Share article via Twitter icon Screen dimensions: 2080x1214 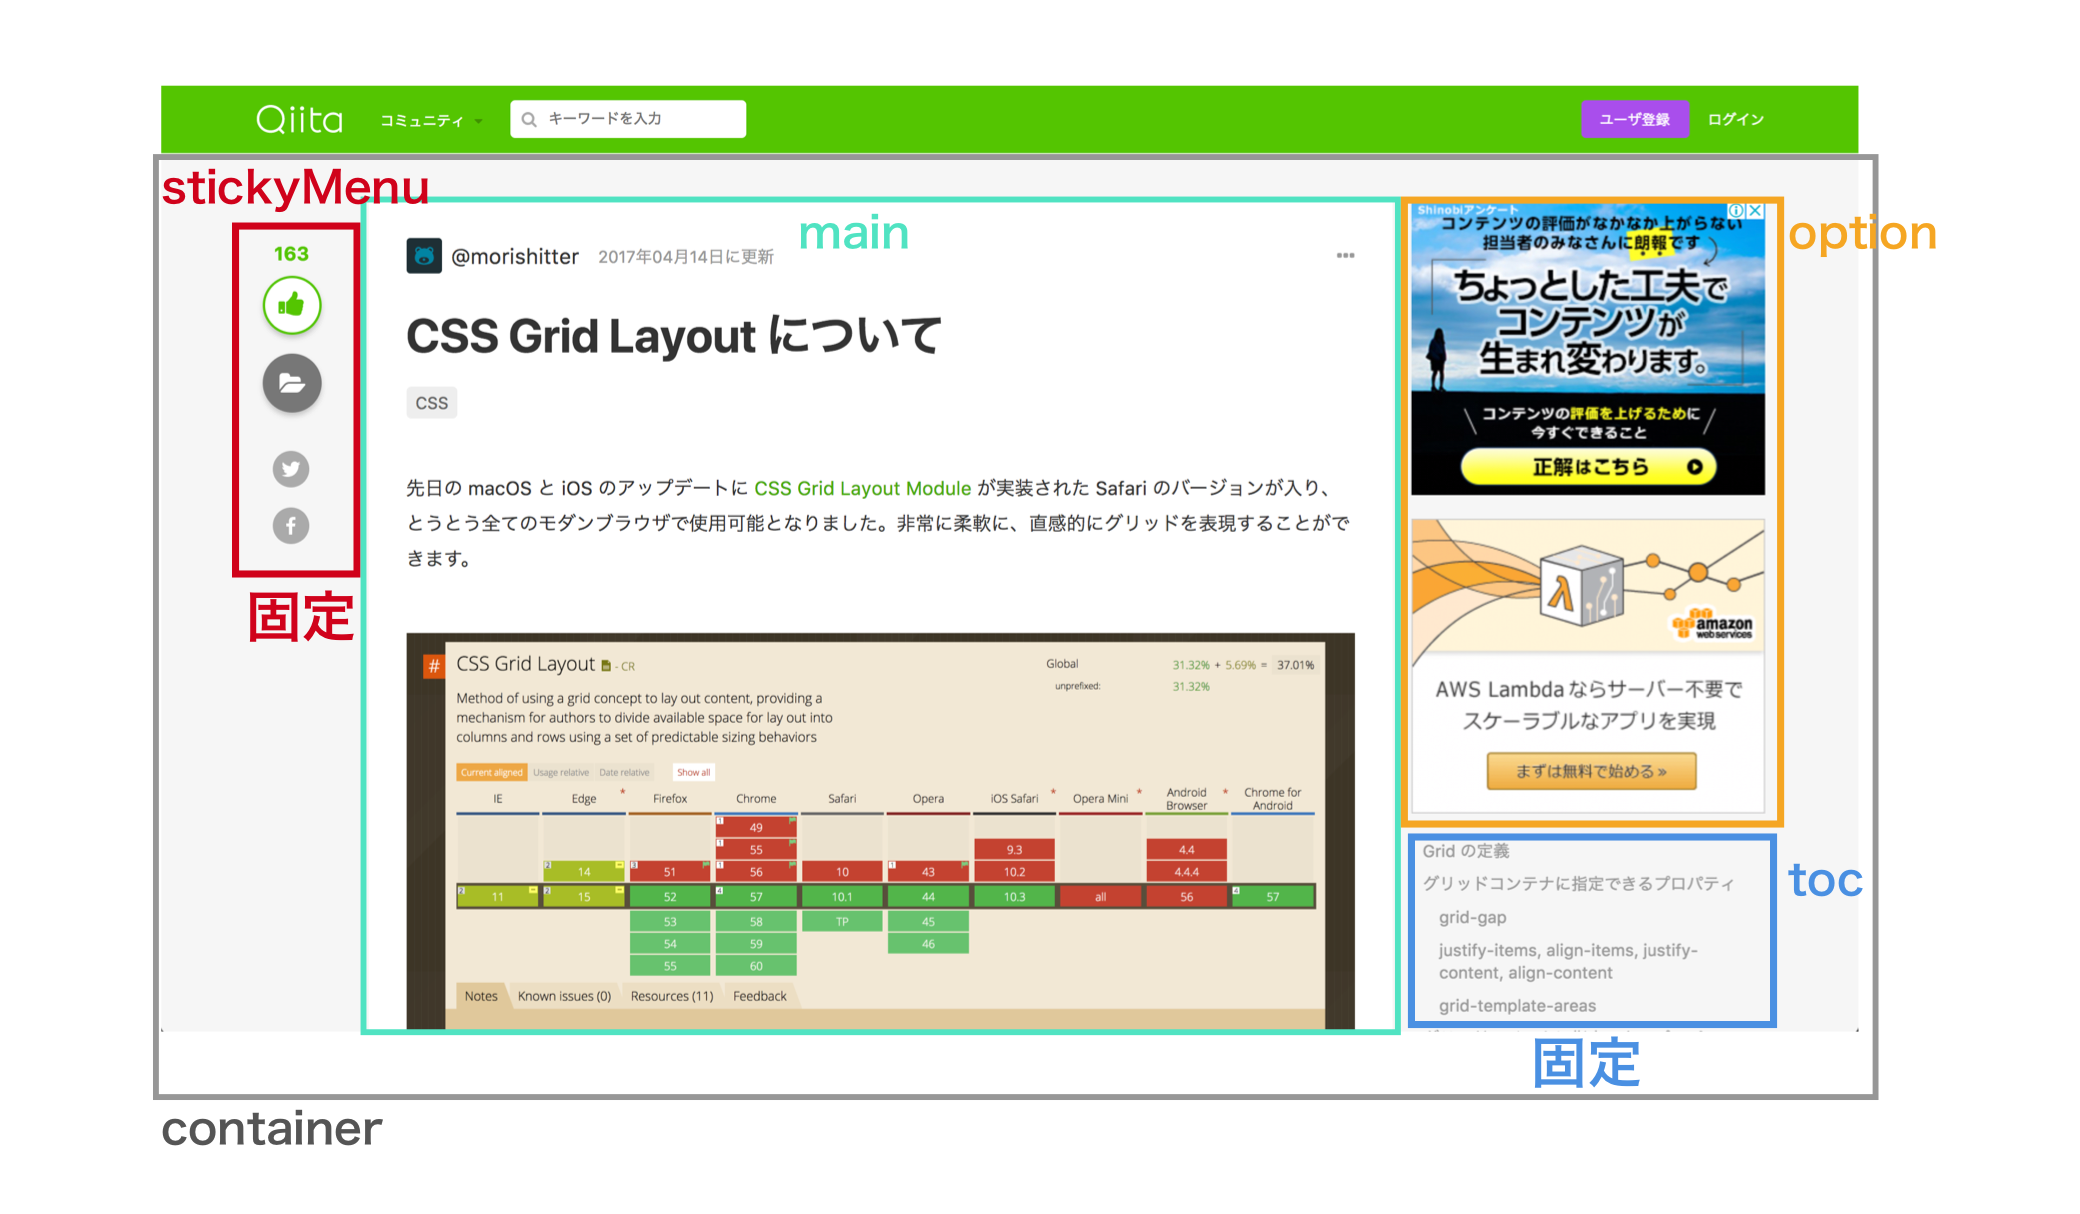click(291, 468)
